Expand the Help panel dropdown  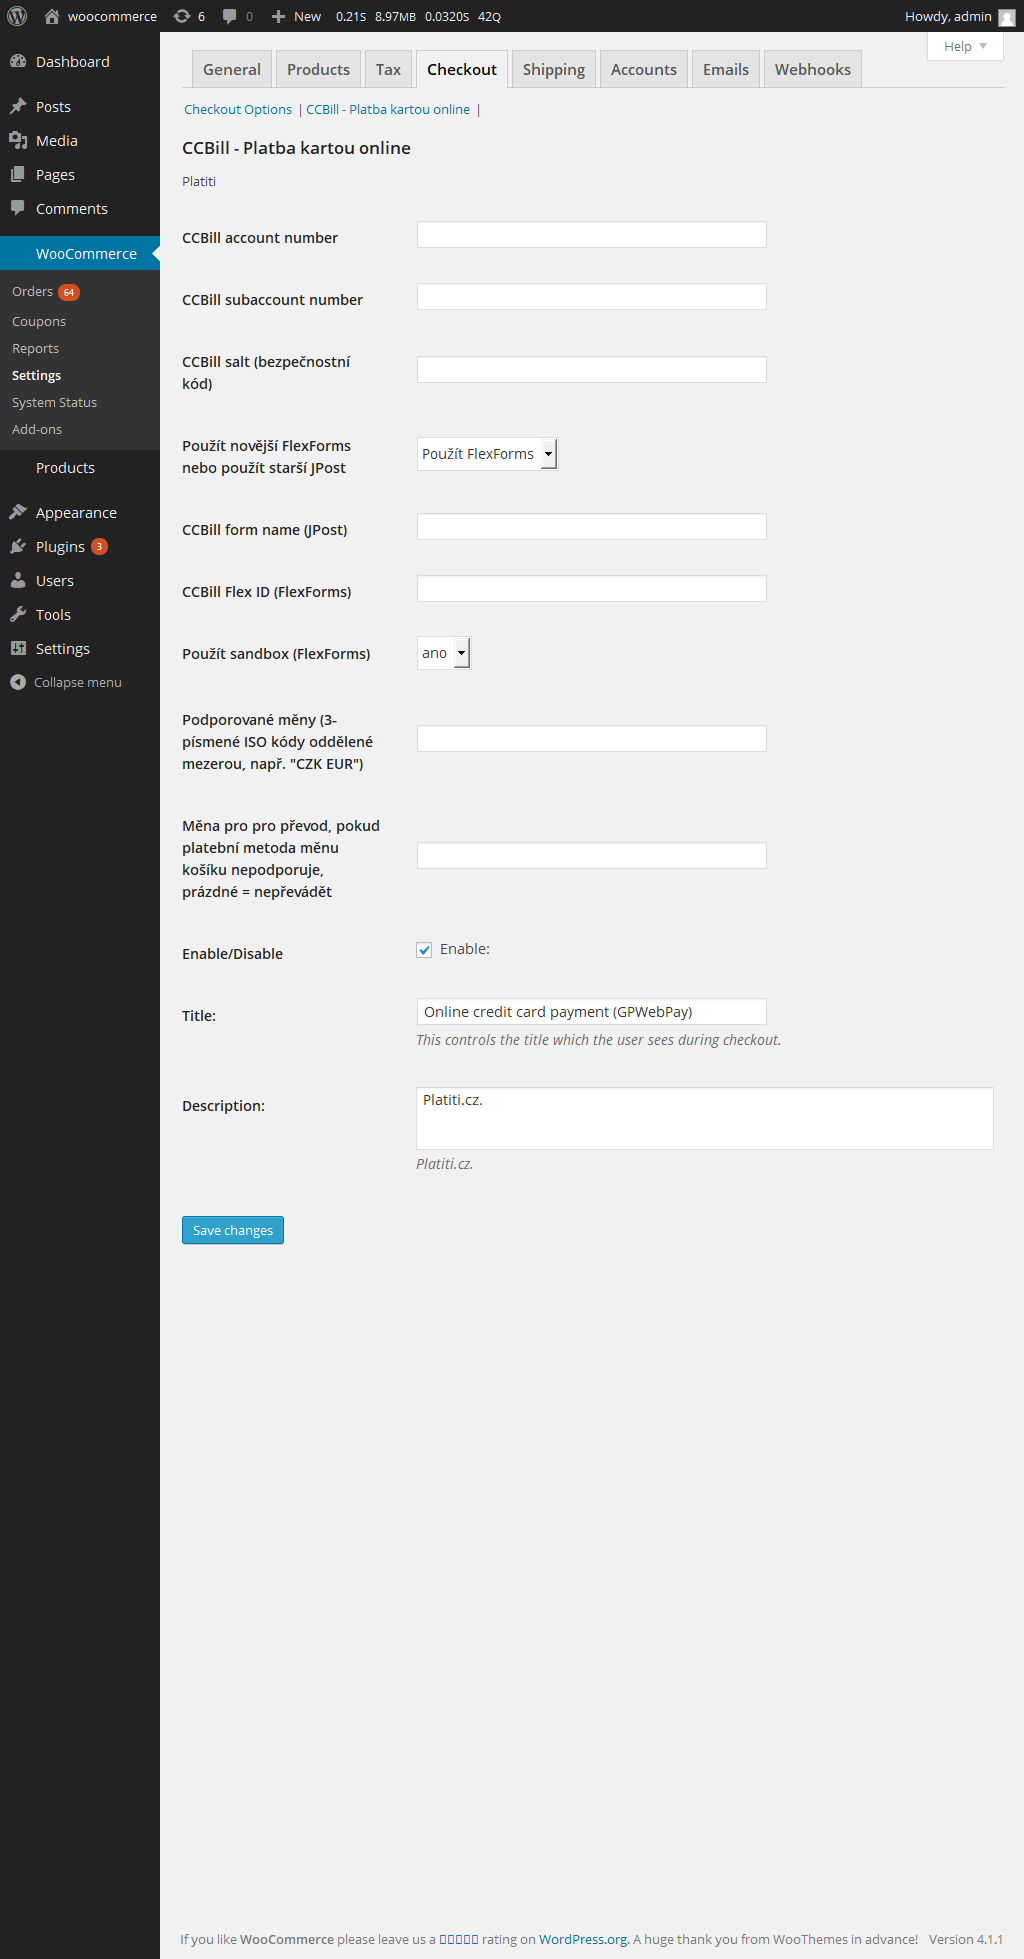pos(965,46)
